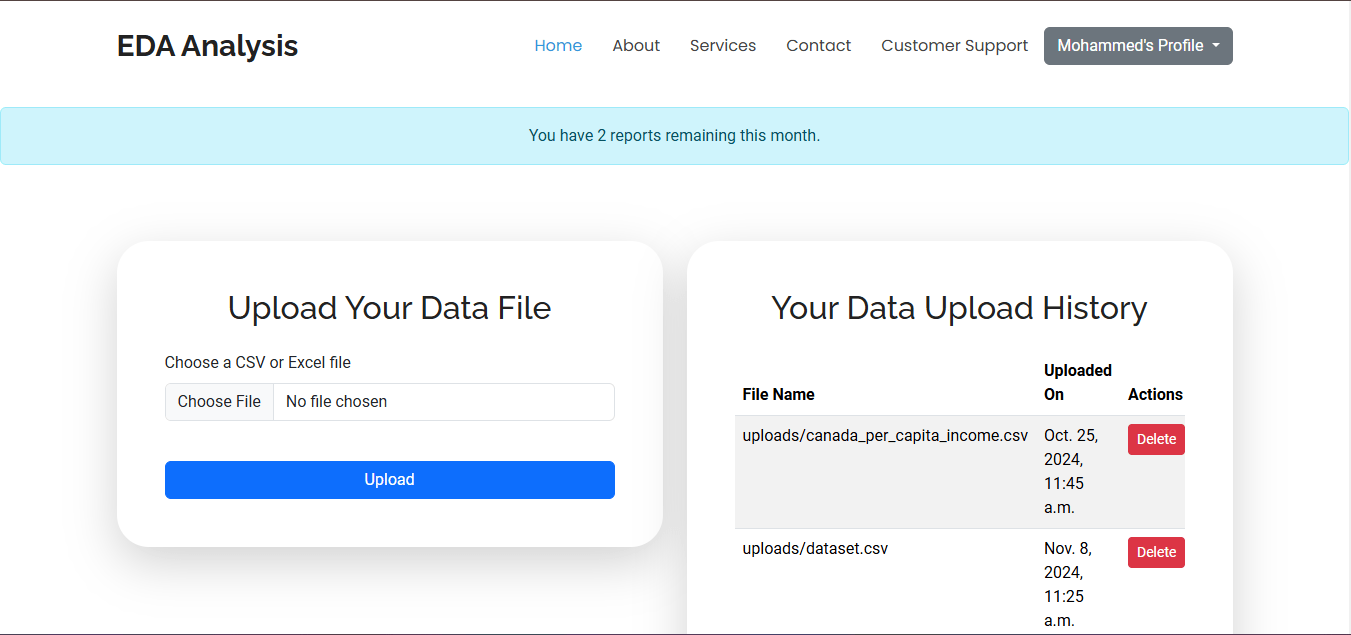The height and width of the screenshot is (635, 1351).
Task: Click the Choose File button
Action: pyautogui.click(x=219, y=402)
